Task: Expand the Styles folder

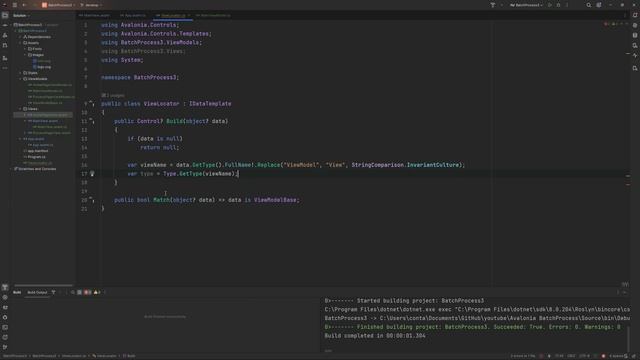Action: pyautogui.click(x=20, y=73)
